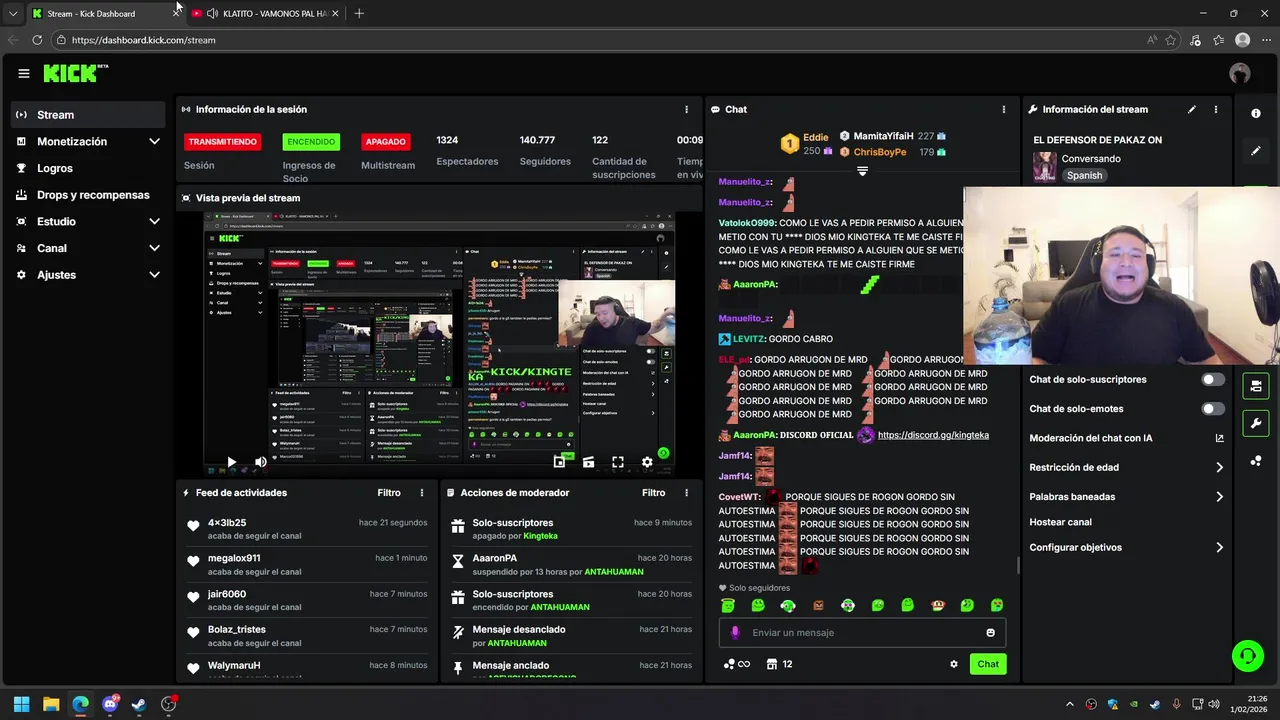The width and height of the screenshot is (1280, 720).
Task: Open options menu of Información de la sesión
Action: [x=686, y=109]
